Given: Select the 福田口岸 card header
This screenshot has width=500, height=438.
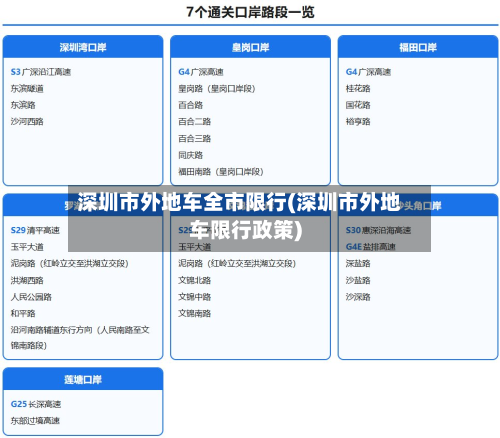Looking at the screenshot, I should 418,47.
